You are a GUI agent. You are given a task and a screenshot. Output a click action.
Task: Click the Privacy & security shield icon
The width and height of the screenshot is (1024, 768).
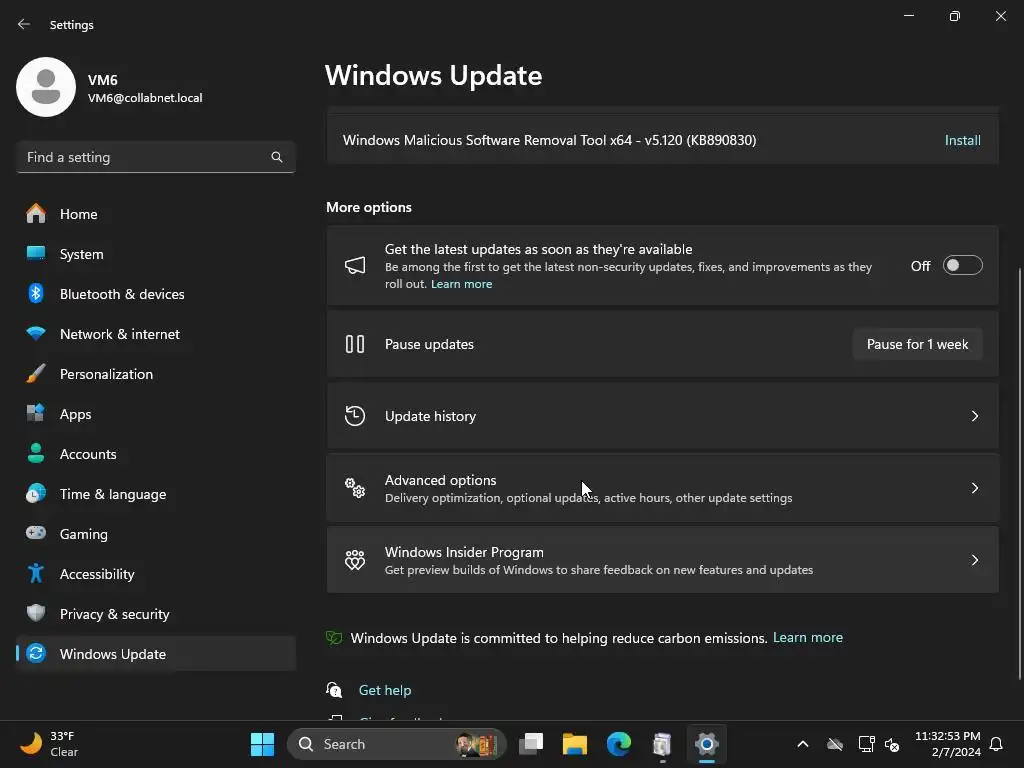(36, 613)
